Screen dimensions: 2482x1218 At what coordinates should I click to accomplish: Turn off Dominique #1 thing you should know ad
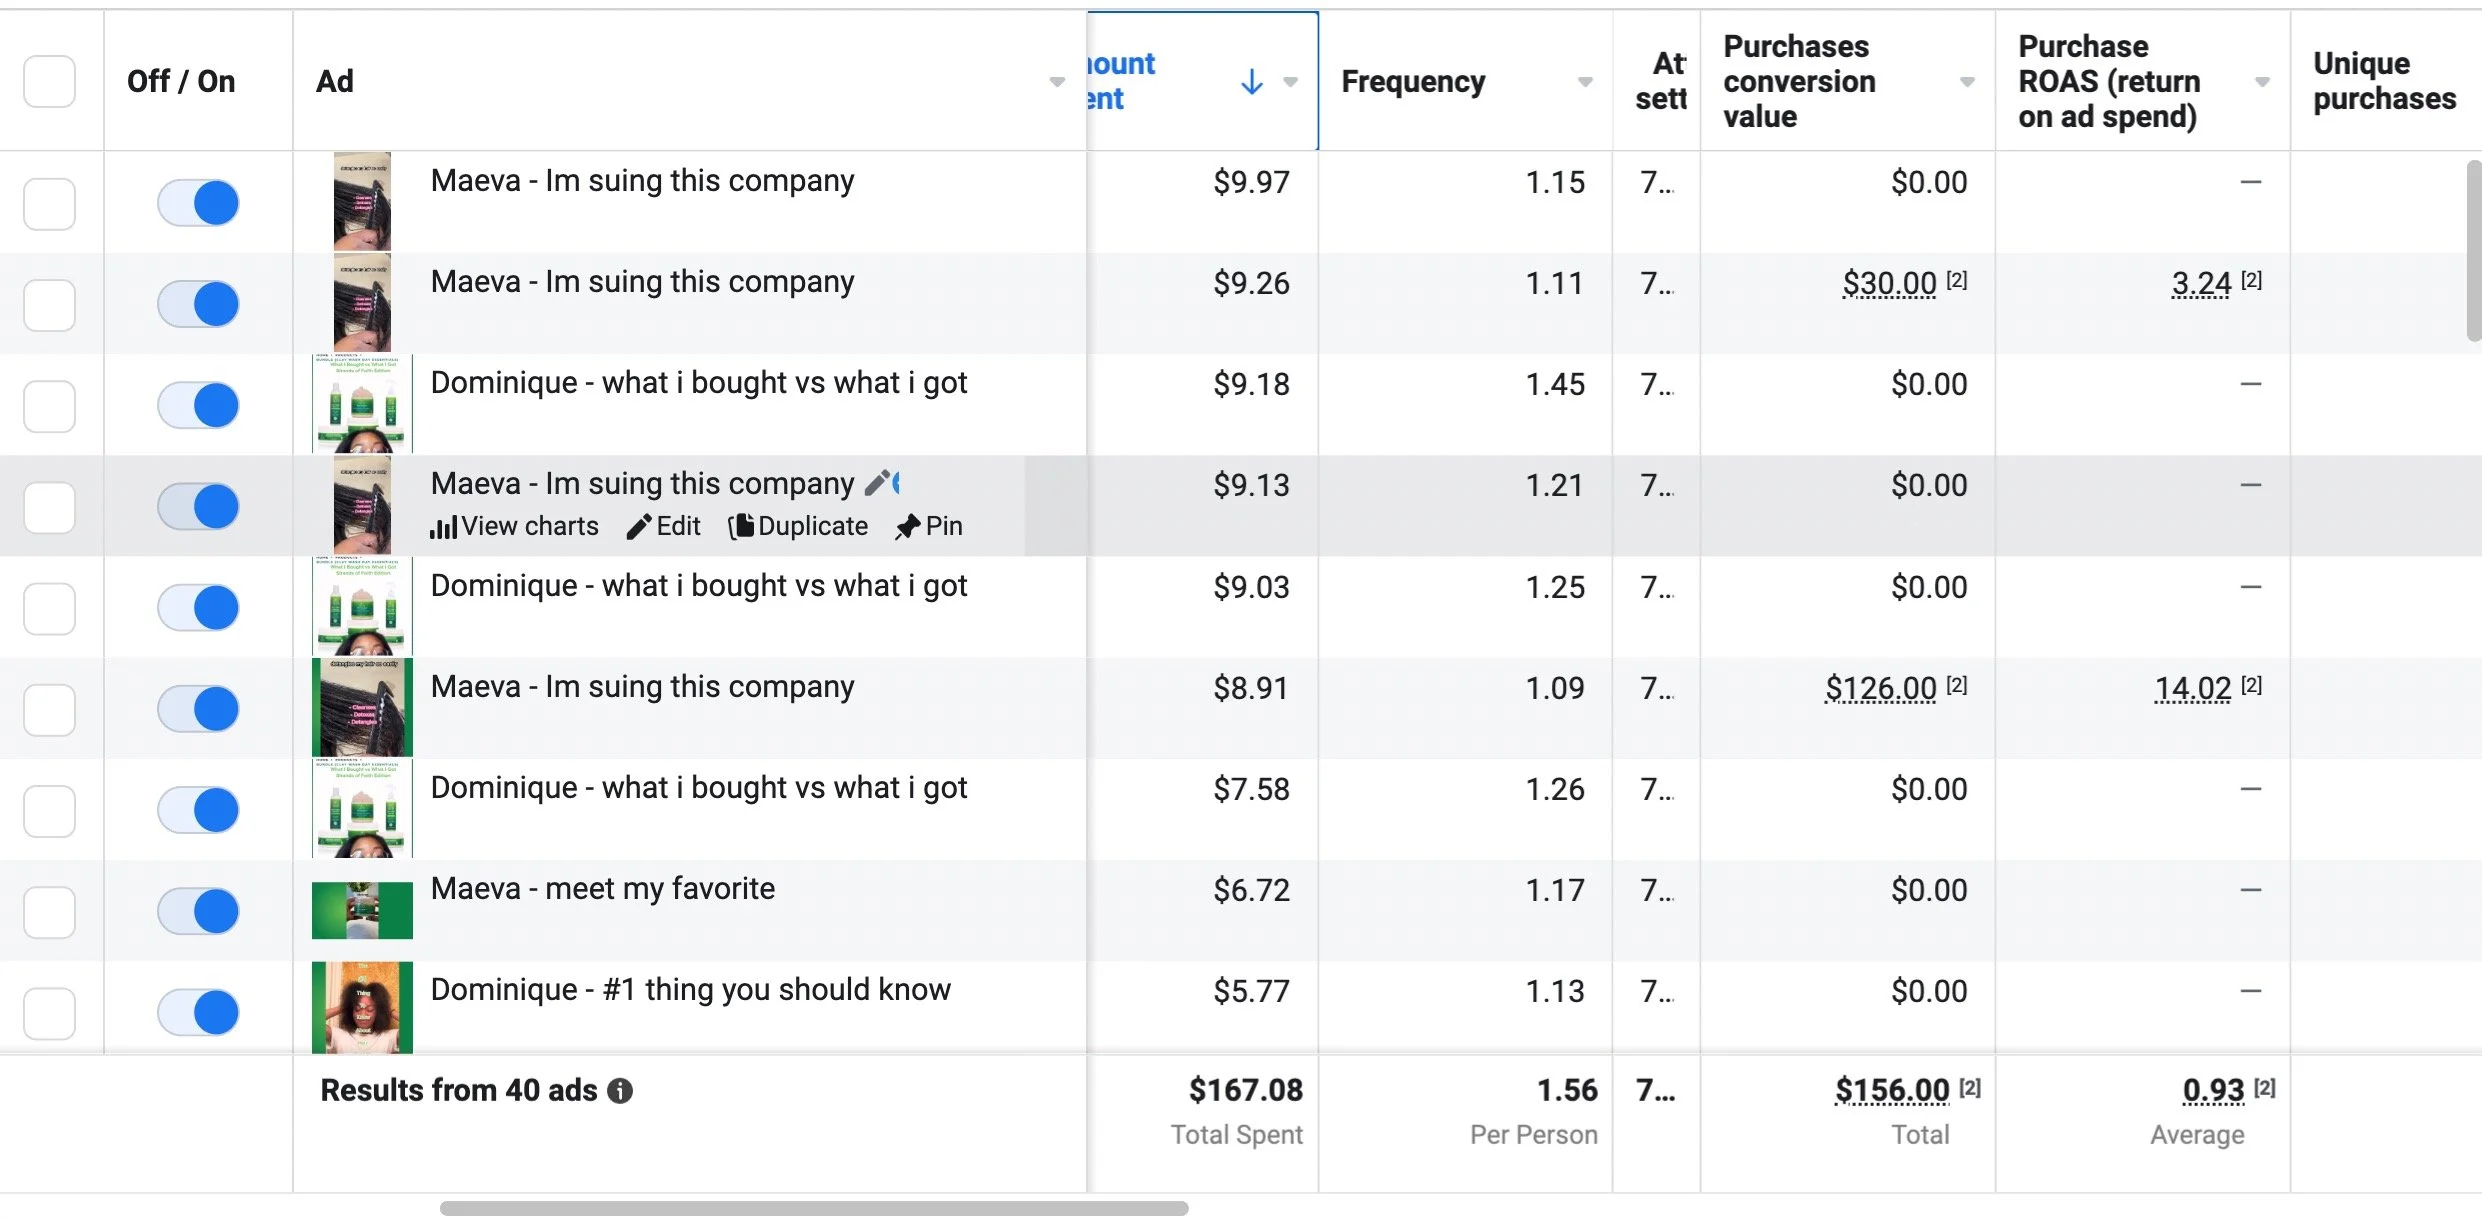[x=198, y=1012]
